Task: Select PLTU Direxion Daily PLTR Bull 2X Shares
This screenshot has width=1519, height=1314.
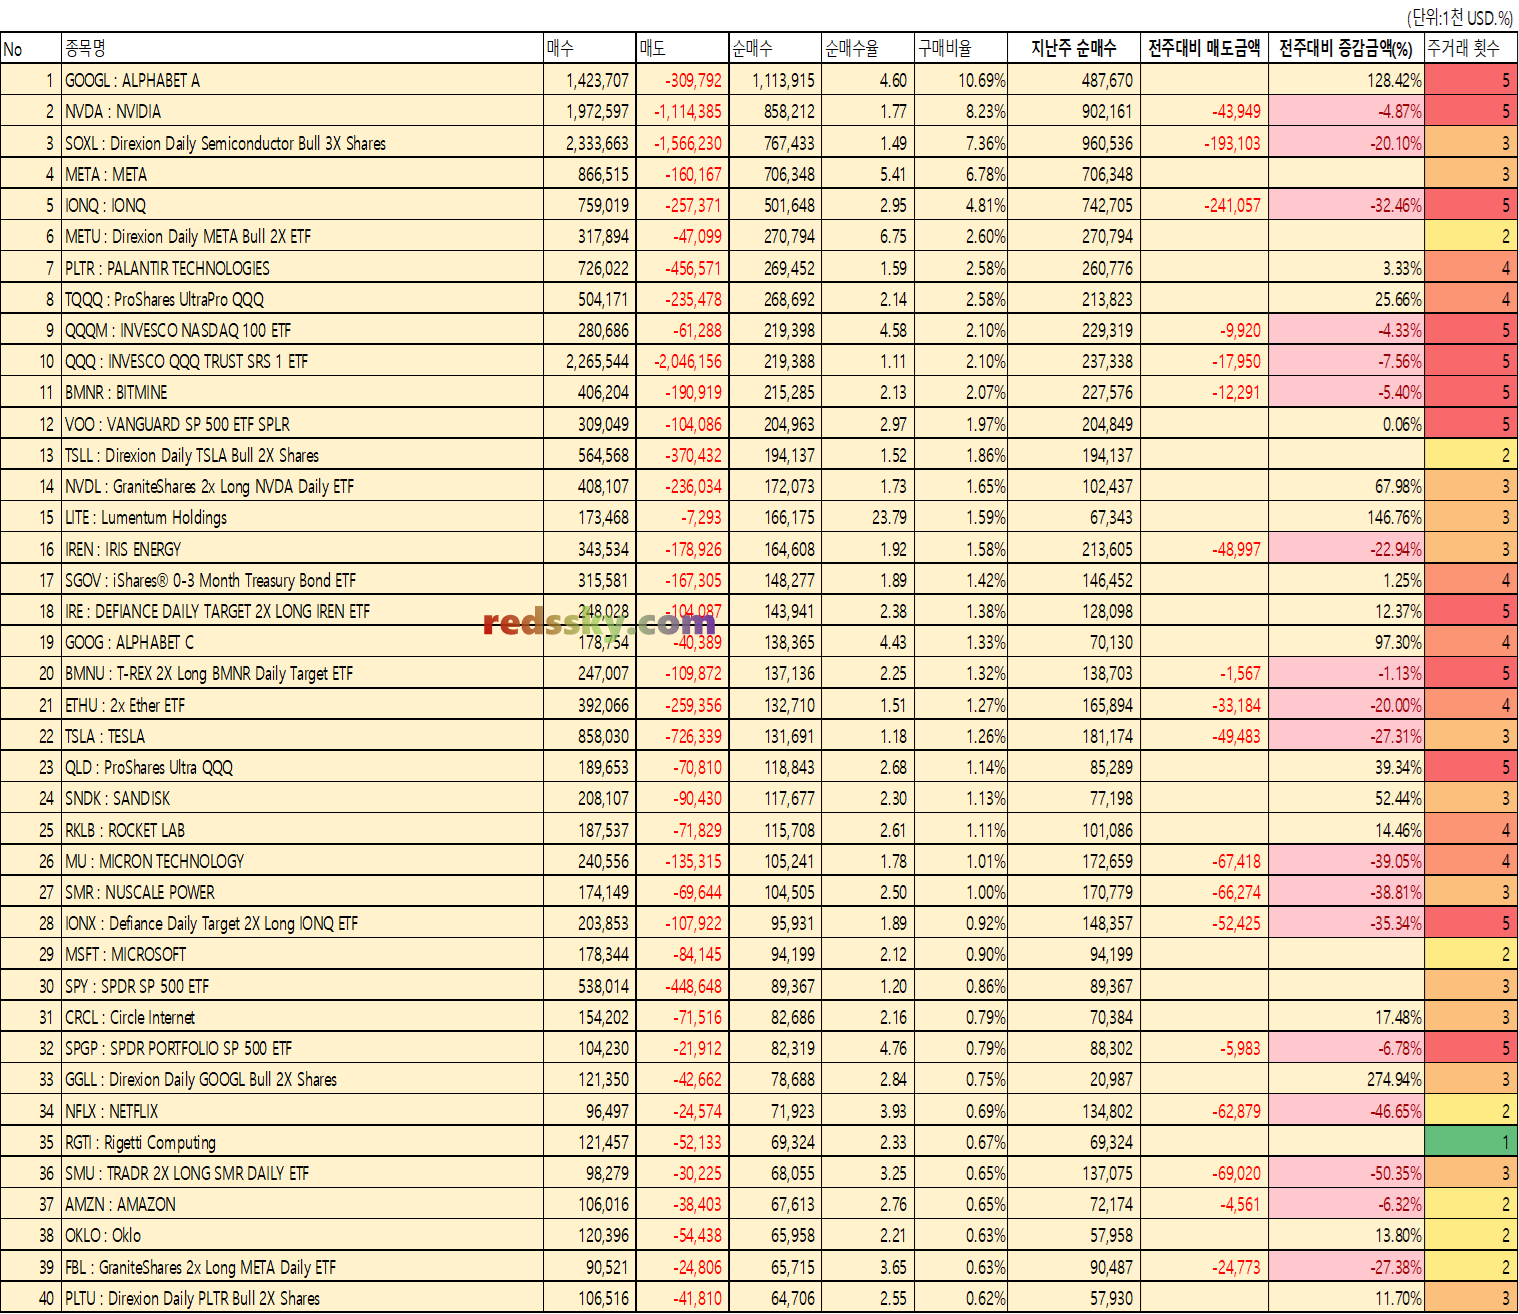Action: (302, 1298)
